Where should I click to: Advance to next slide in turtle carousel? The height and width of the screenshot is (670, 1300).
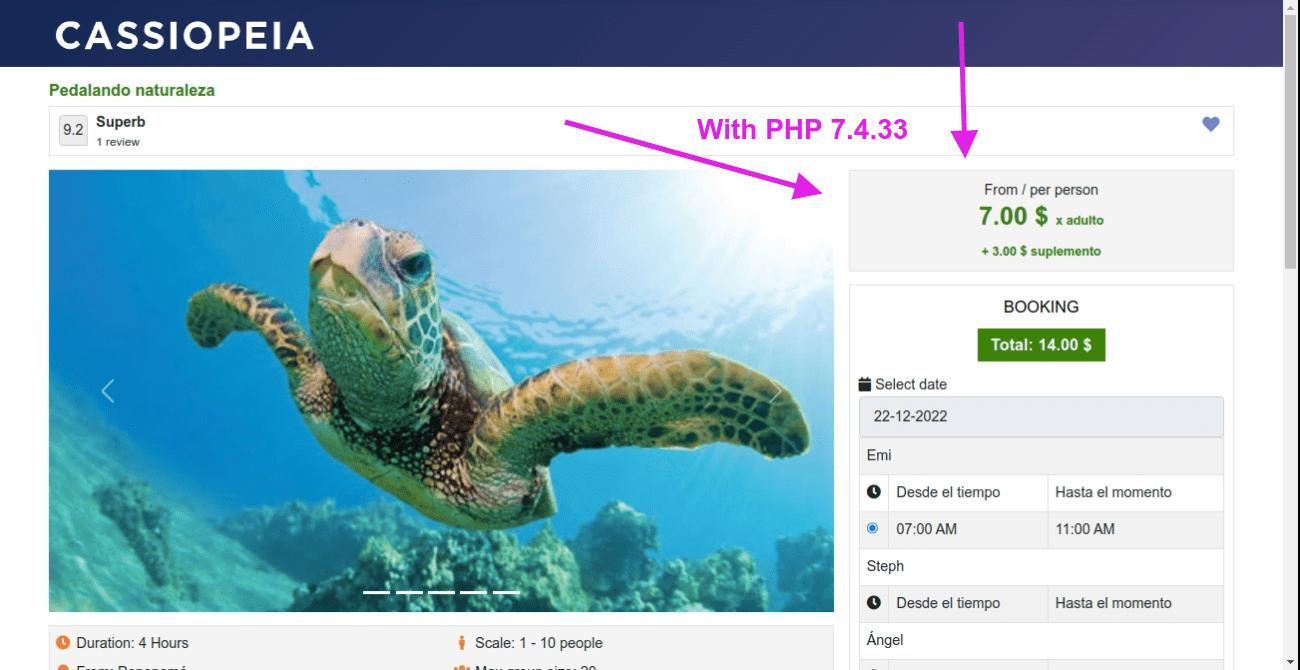[x=775, y=391]
